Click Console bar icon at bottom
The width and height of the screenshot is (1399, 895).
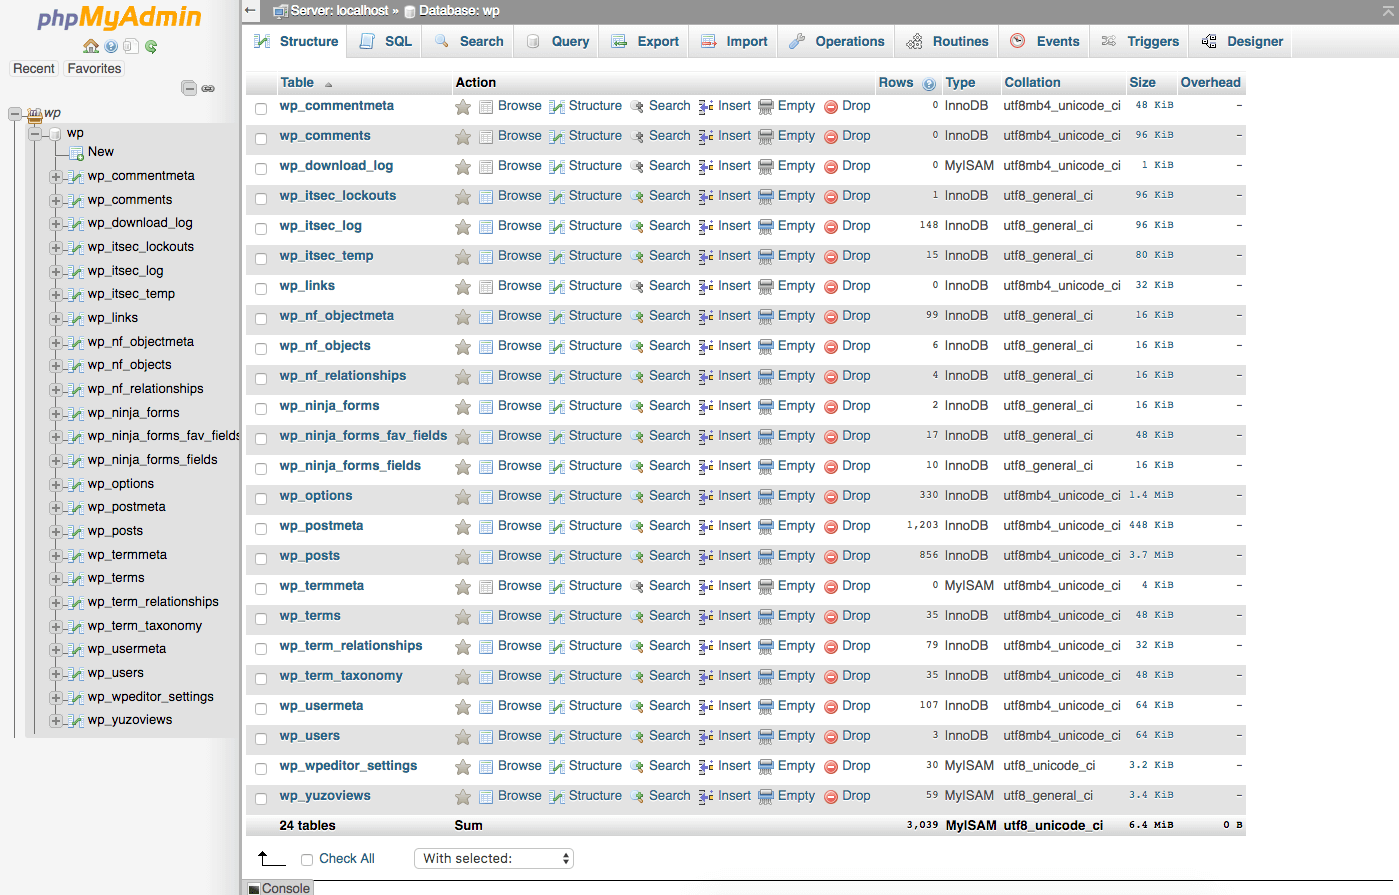[x=254, y=889]
